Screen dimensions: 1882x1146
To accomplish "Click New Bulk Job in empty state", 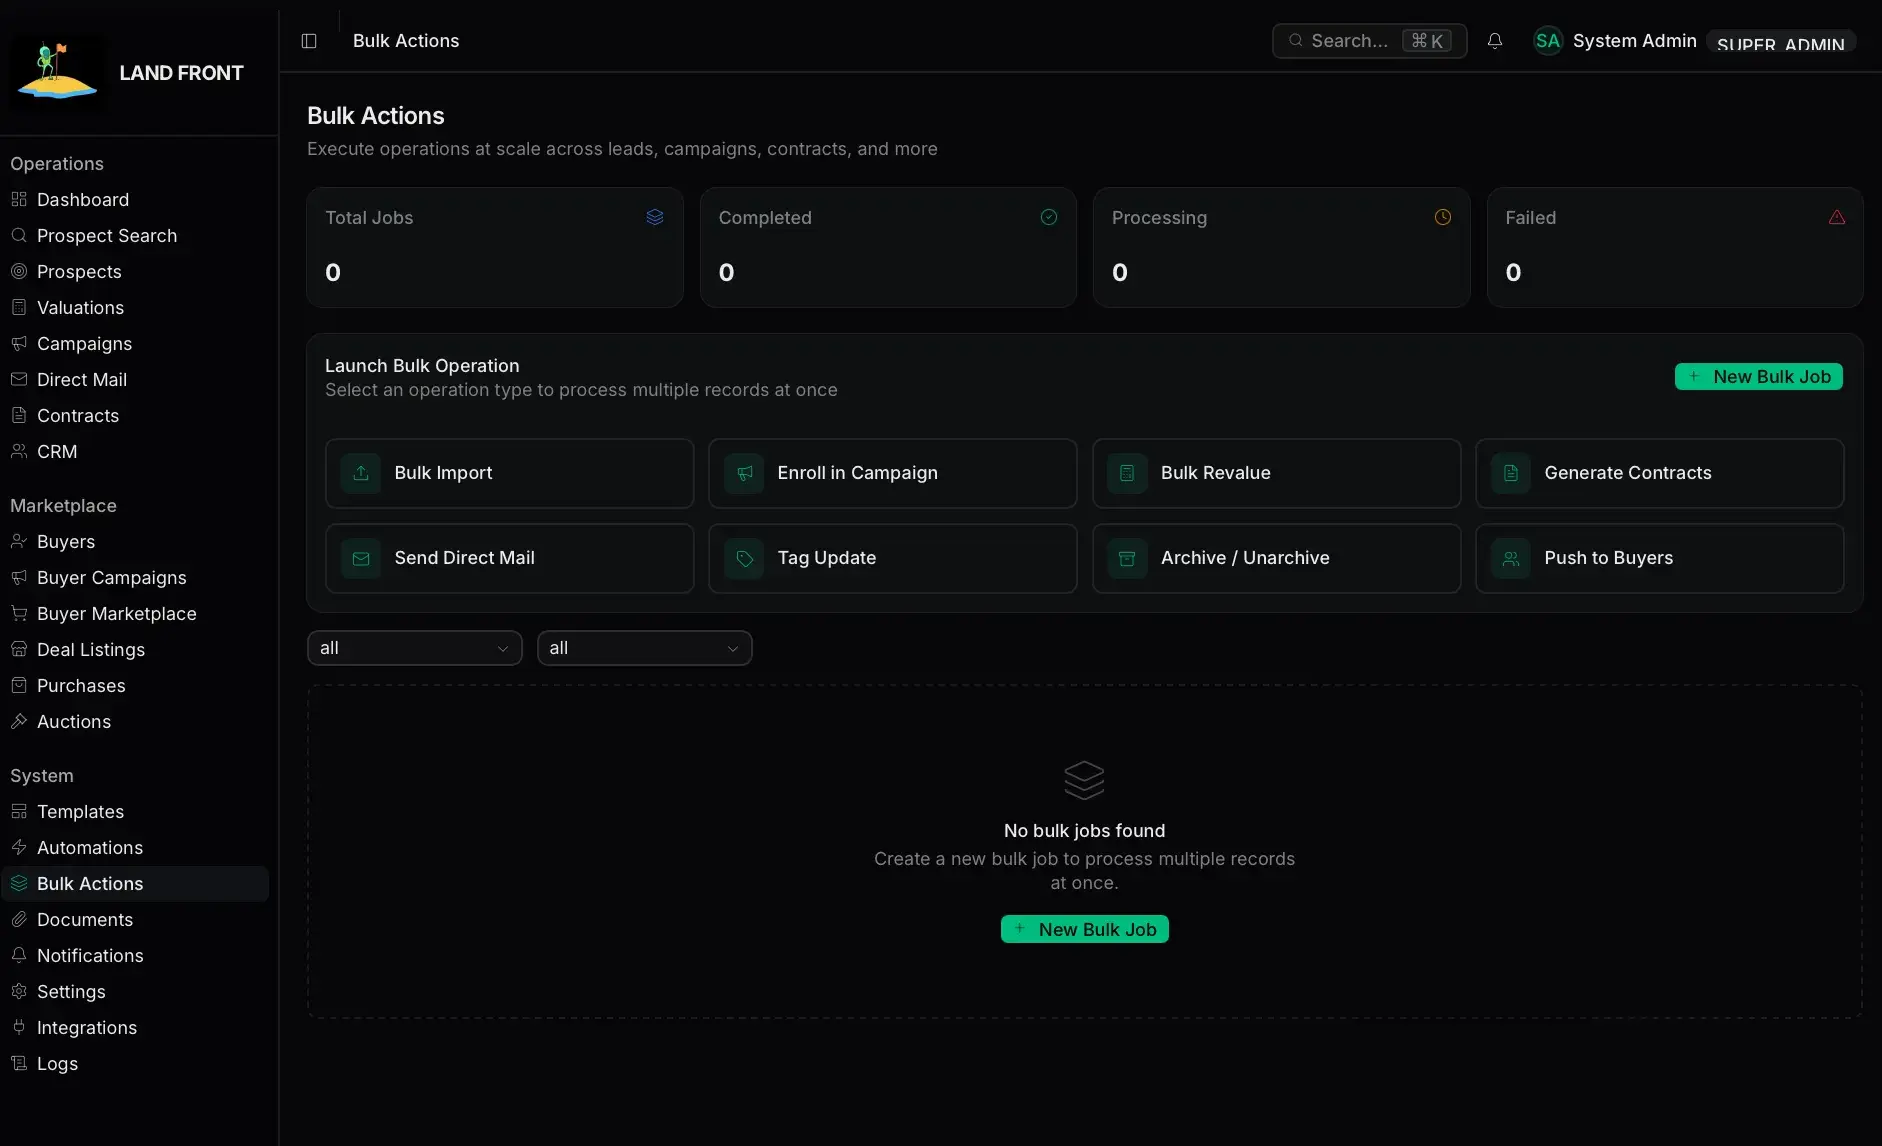I will point(1085,929).
